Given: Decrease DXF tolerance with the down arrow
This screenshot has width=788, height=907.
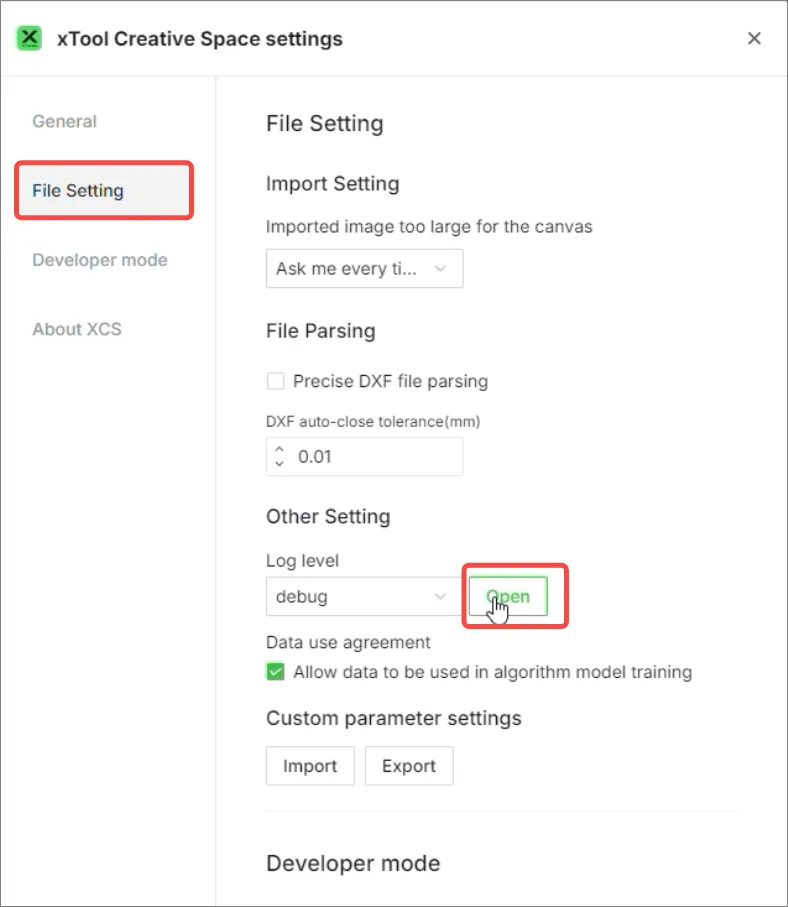Looking at the screenshot, I should click(x=279, y=464).
